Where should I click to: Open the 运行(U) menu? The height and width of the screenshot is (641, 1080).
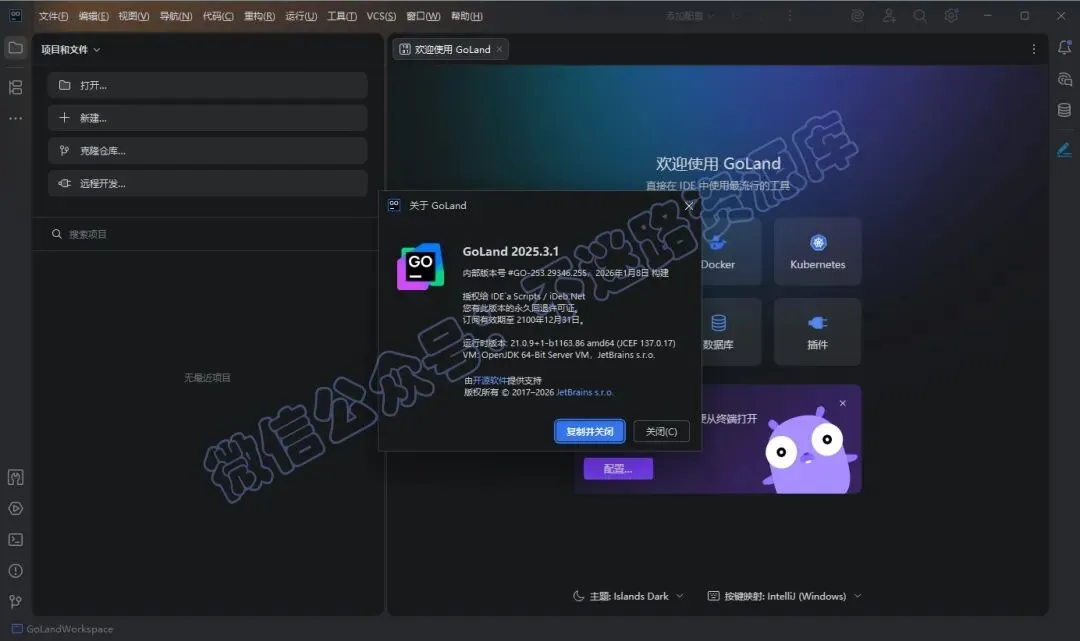coord(301,16)
